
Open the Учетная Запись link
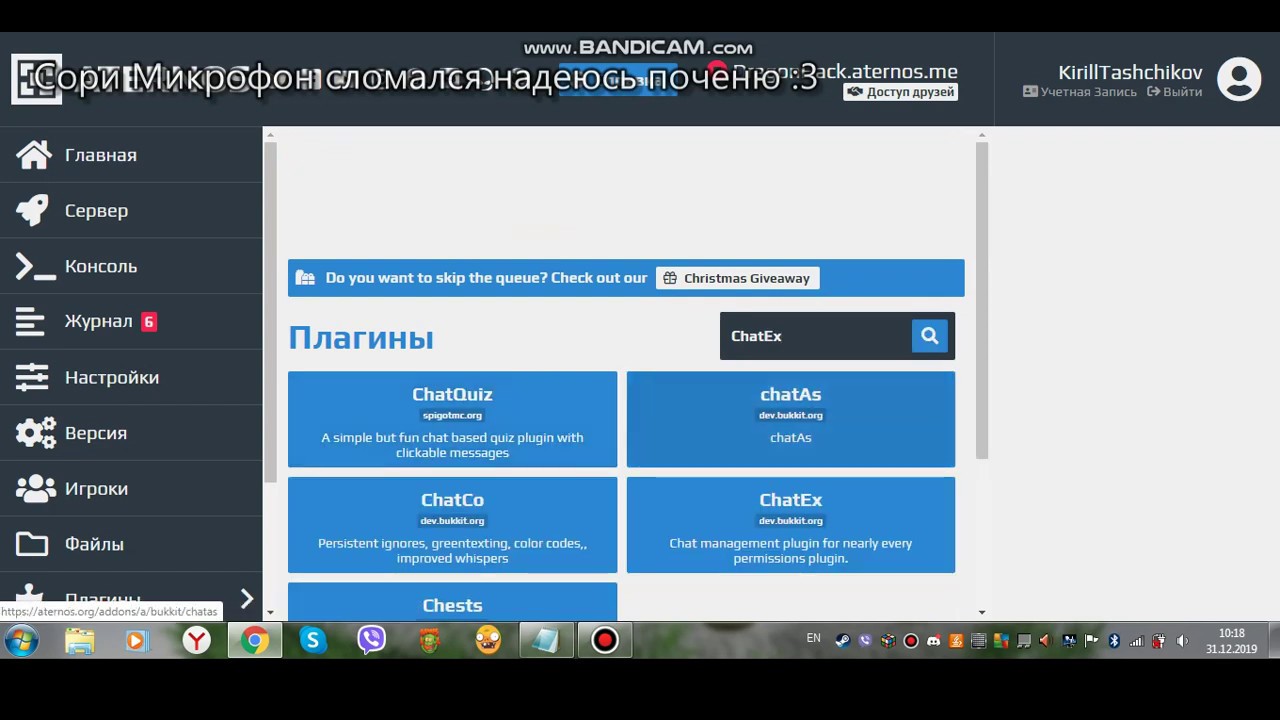click(1080, 92)
